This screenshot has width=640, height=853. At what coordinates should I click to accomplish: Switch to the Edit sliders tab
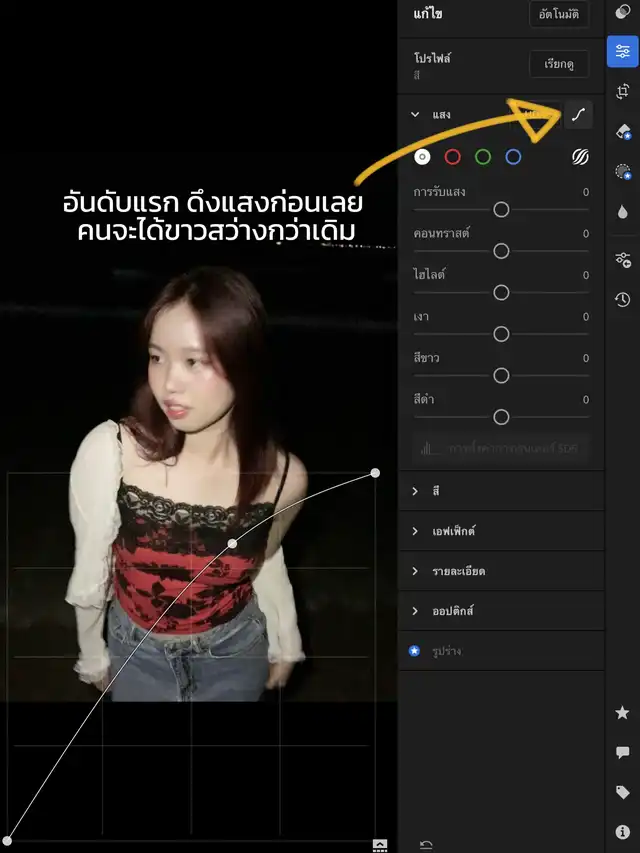click(622, 52)
